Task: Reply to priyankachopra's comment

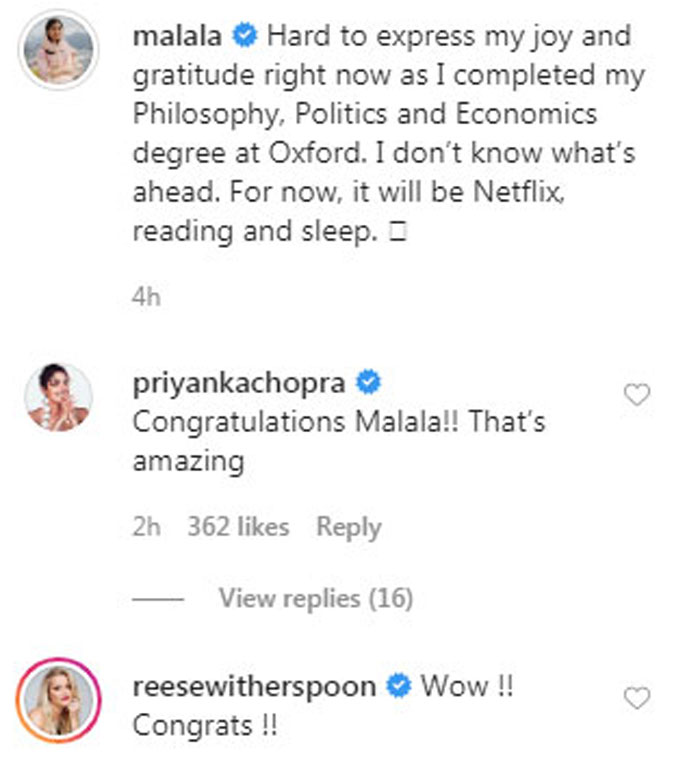Action: [348, 527]
